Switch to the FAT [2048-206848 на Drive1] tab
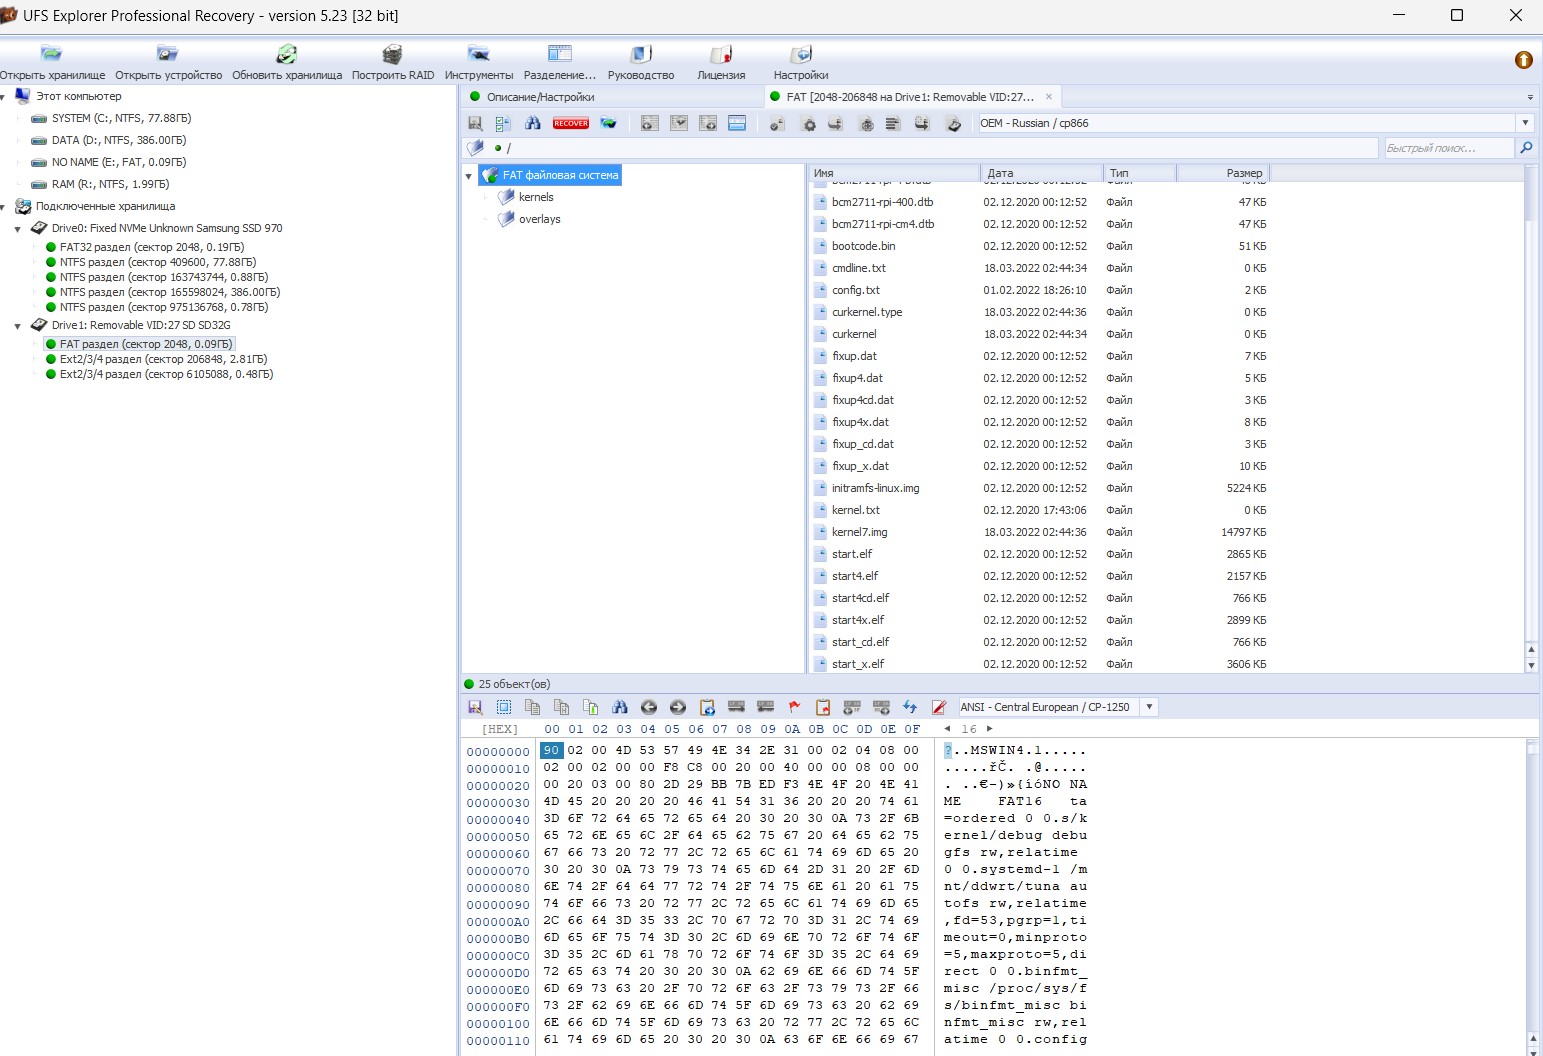This screenshot has height=1056, width=1543. (x=910, y=97)
